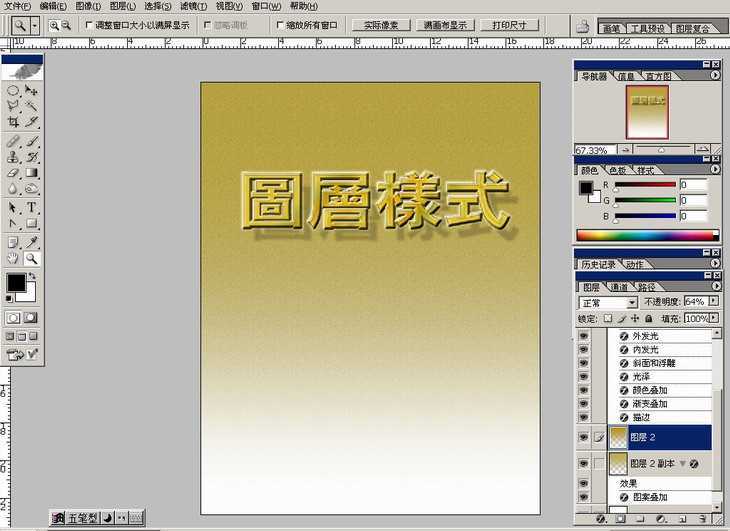Open the blend mode dropdown showing 正常
Image resolution: width=730 pixels, height=531 pixels.
coord(608,302)
